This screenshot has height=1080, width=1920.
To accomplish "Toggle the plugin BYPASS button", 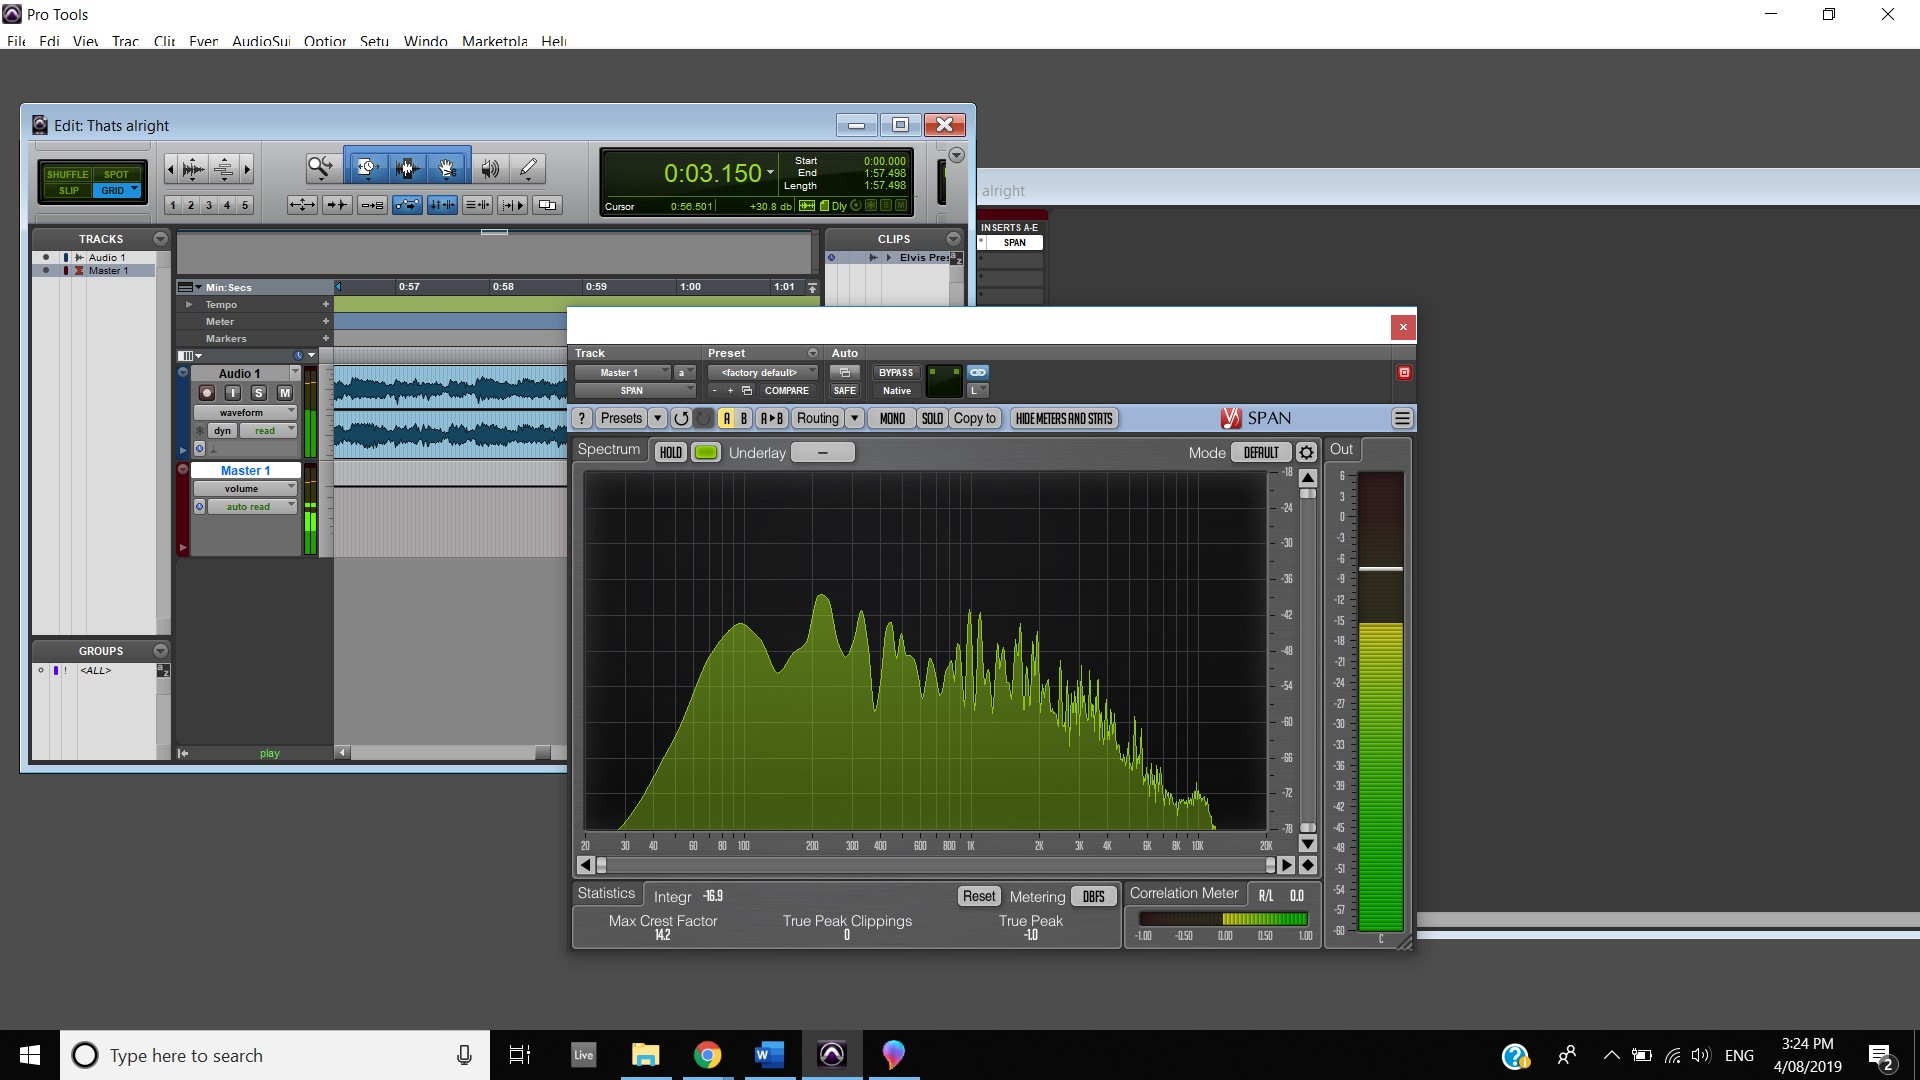I will (x=895, y=372).
